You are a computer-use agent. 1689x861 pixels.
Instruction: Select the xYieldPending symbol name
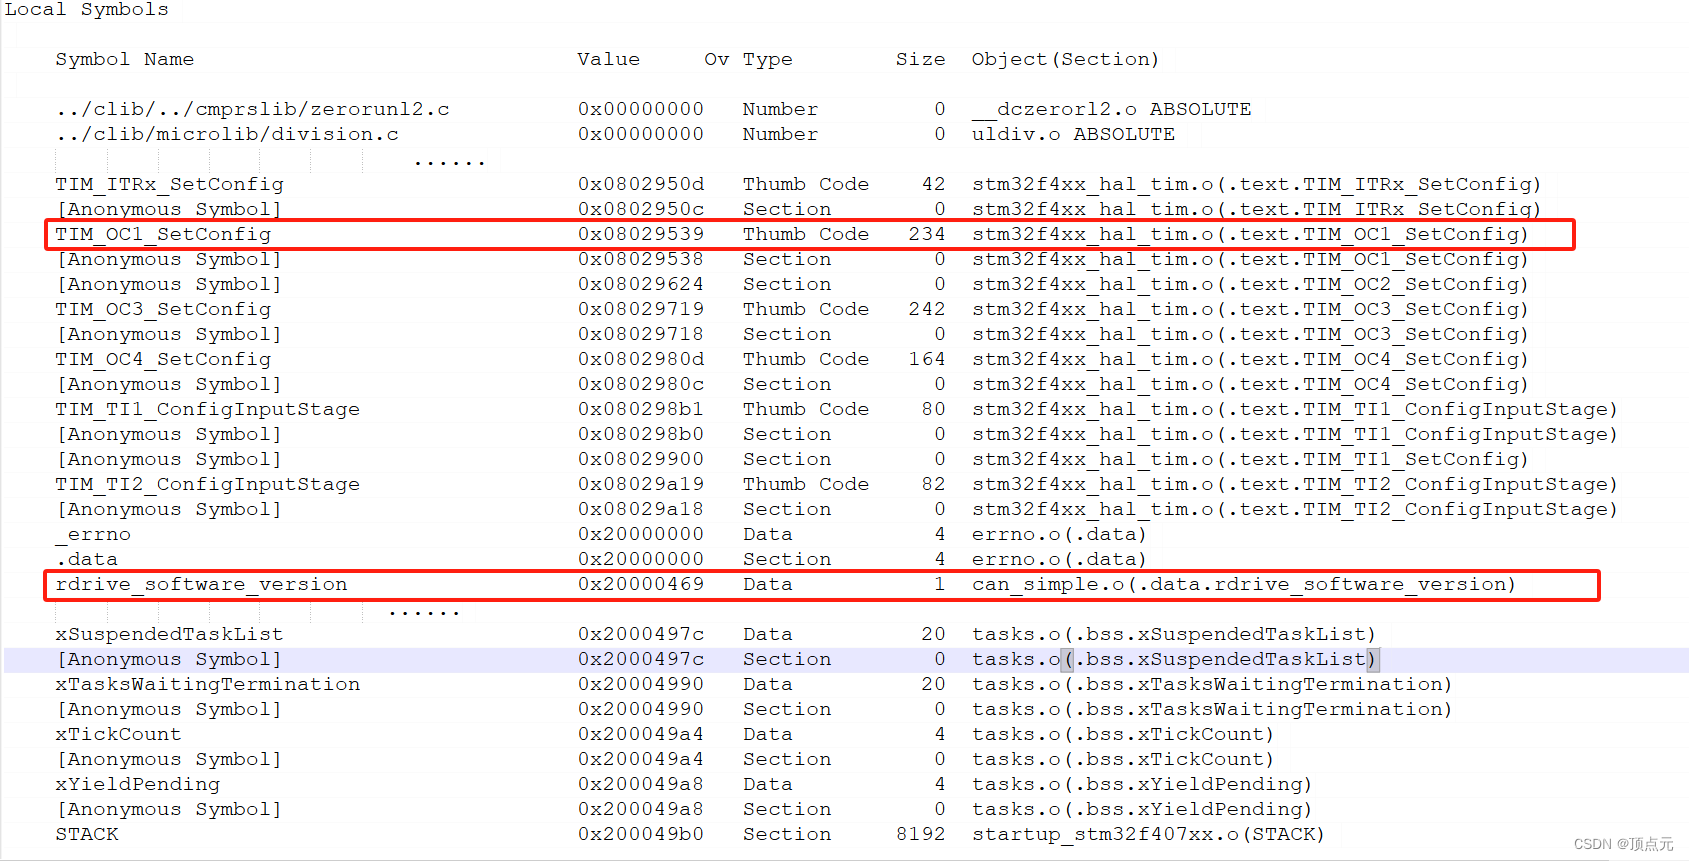click(138, 784)
